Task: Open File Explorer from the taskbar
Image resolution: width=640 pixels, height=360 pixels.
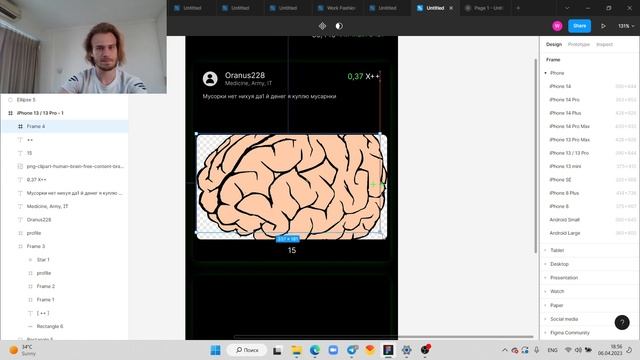Action: 296,350
